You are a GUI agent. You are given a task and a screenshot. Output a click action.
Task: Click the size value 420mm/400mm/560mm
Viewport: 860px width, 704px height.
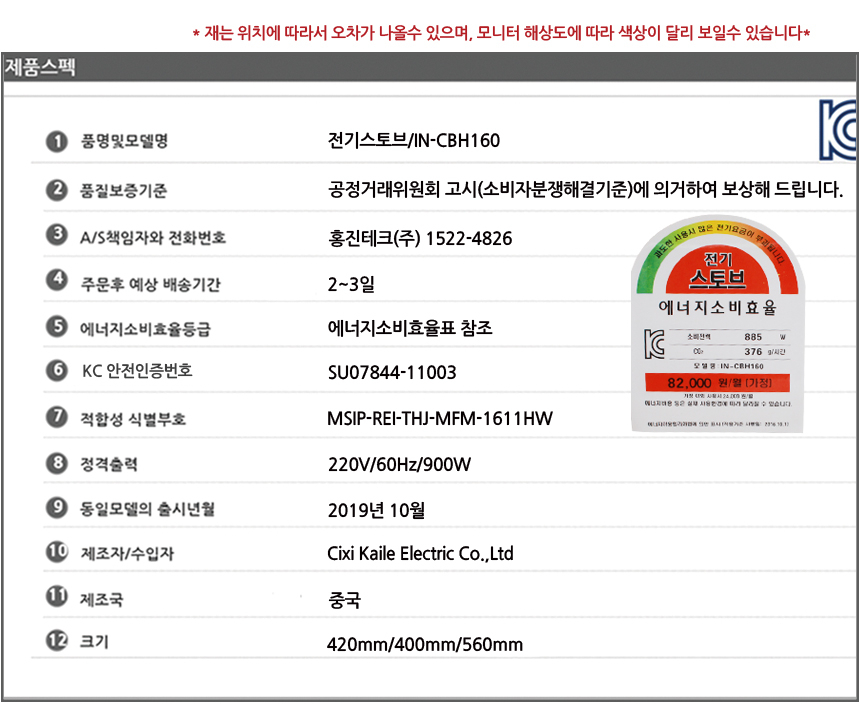[425, 644]
